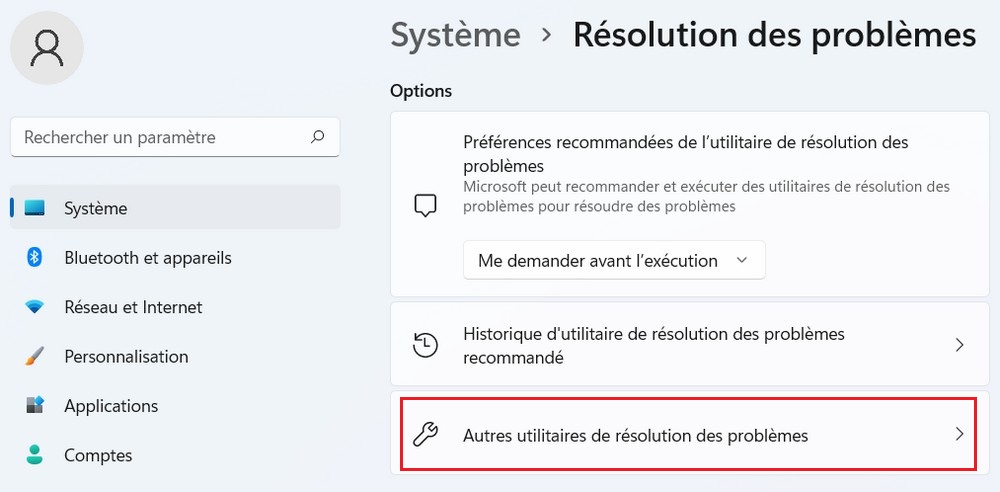This screenshot has width=1000, height=492.
Task: Go to Réseau et Internet settings
Action: [133, 307]
